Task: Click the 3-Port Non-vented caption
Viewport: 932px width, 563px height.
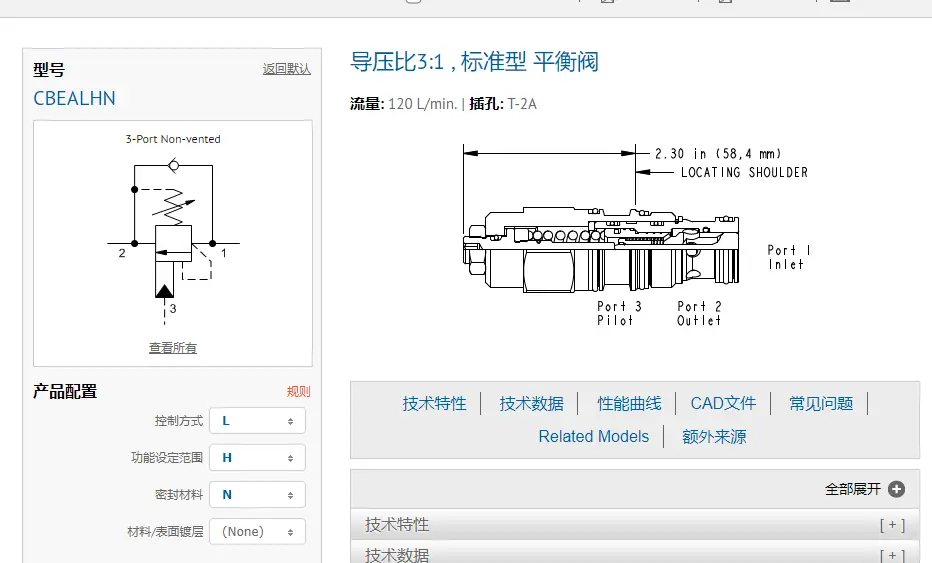Action: pos(173,139)
